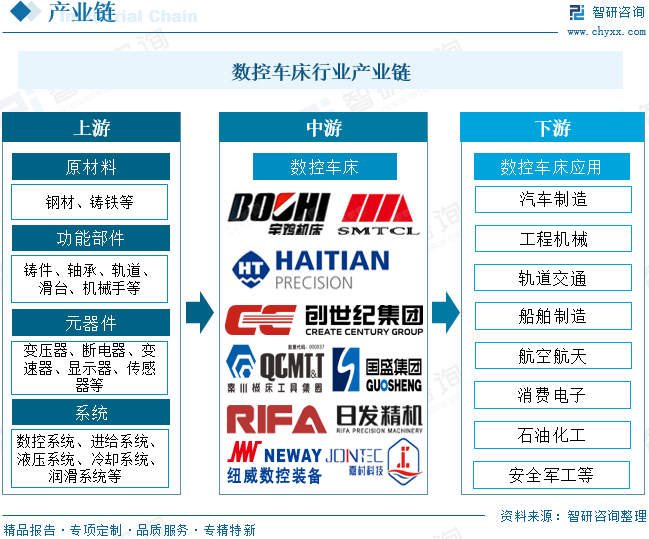Screen dimensions: 649x539
Task: Click the 资料来源：智研咨询整理 text
Action: pos(573,516)
